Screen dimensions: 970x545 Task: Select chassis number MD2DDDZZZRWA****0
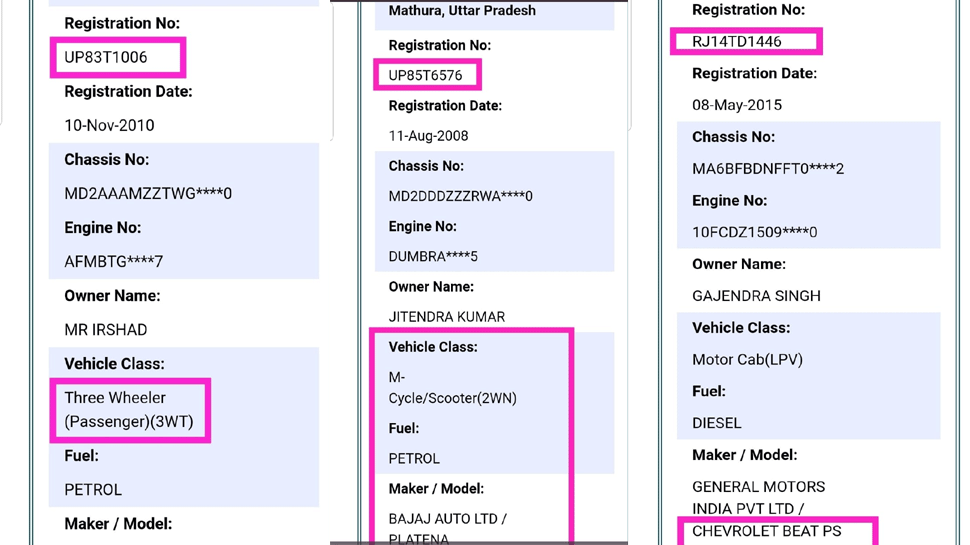460,197
